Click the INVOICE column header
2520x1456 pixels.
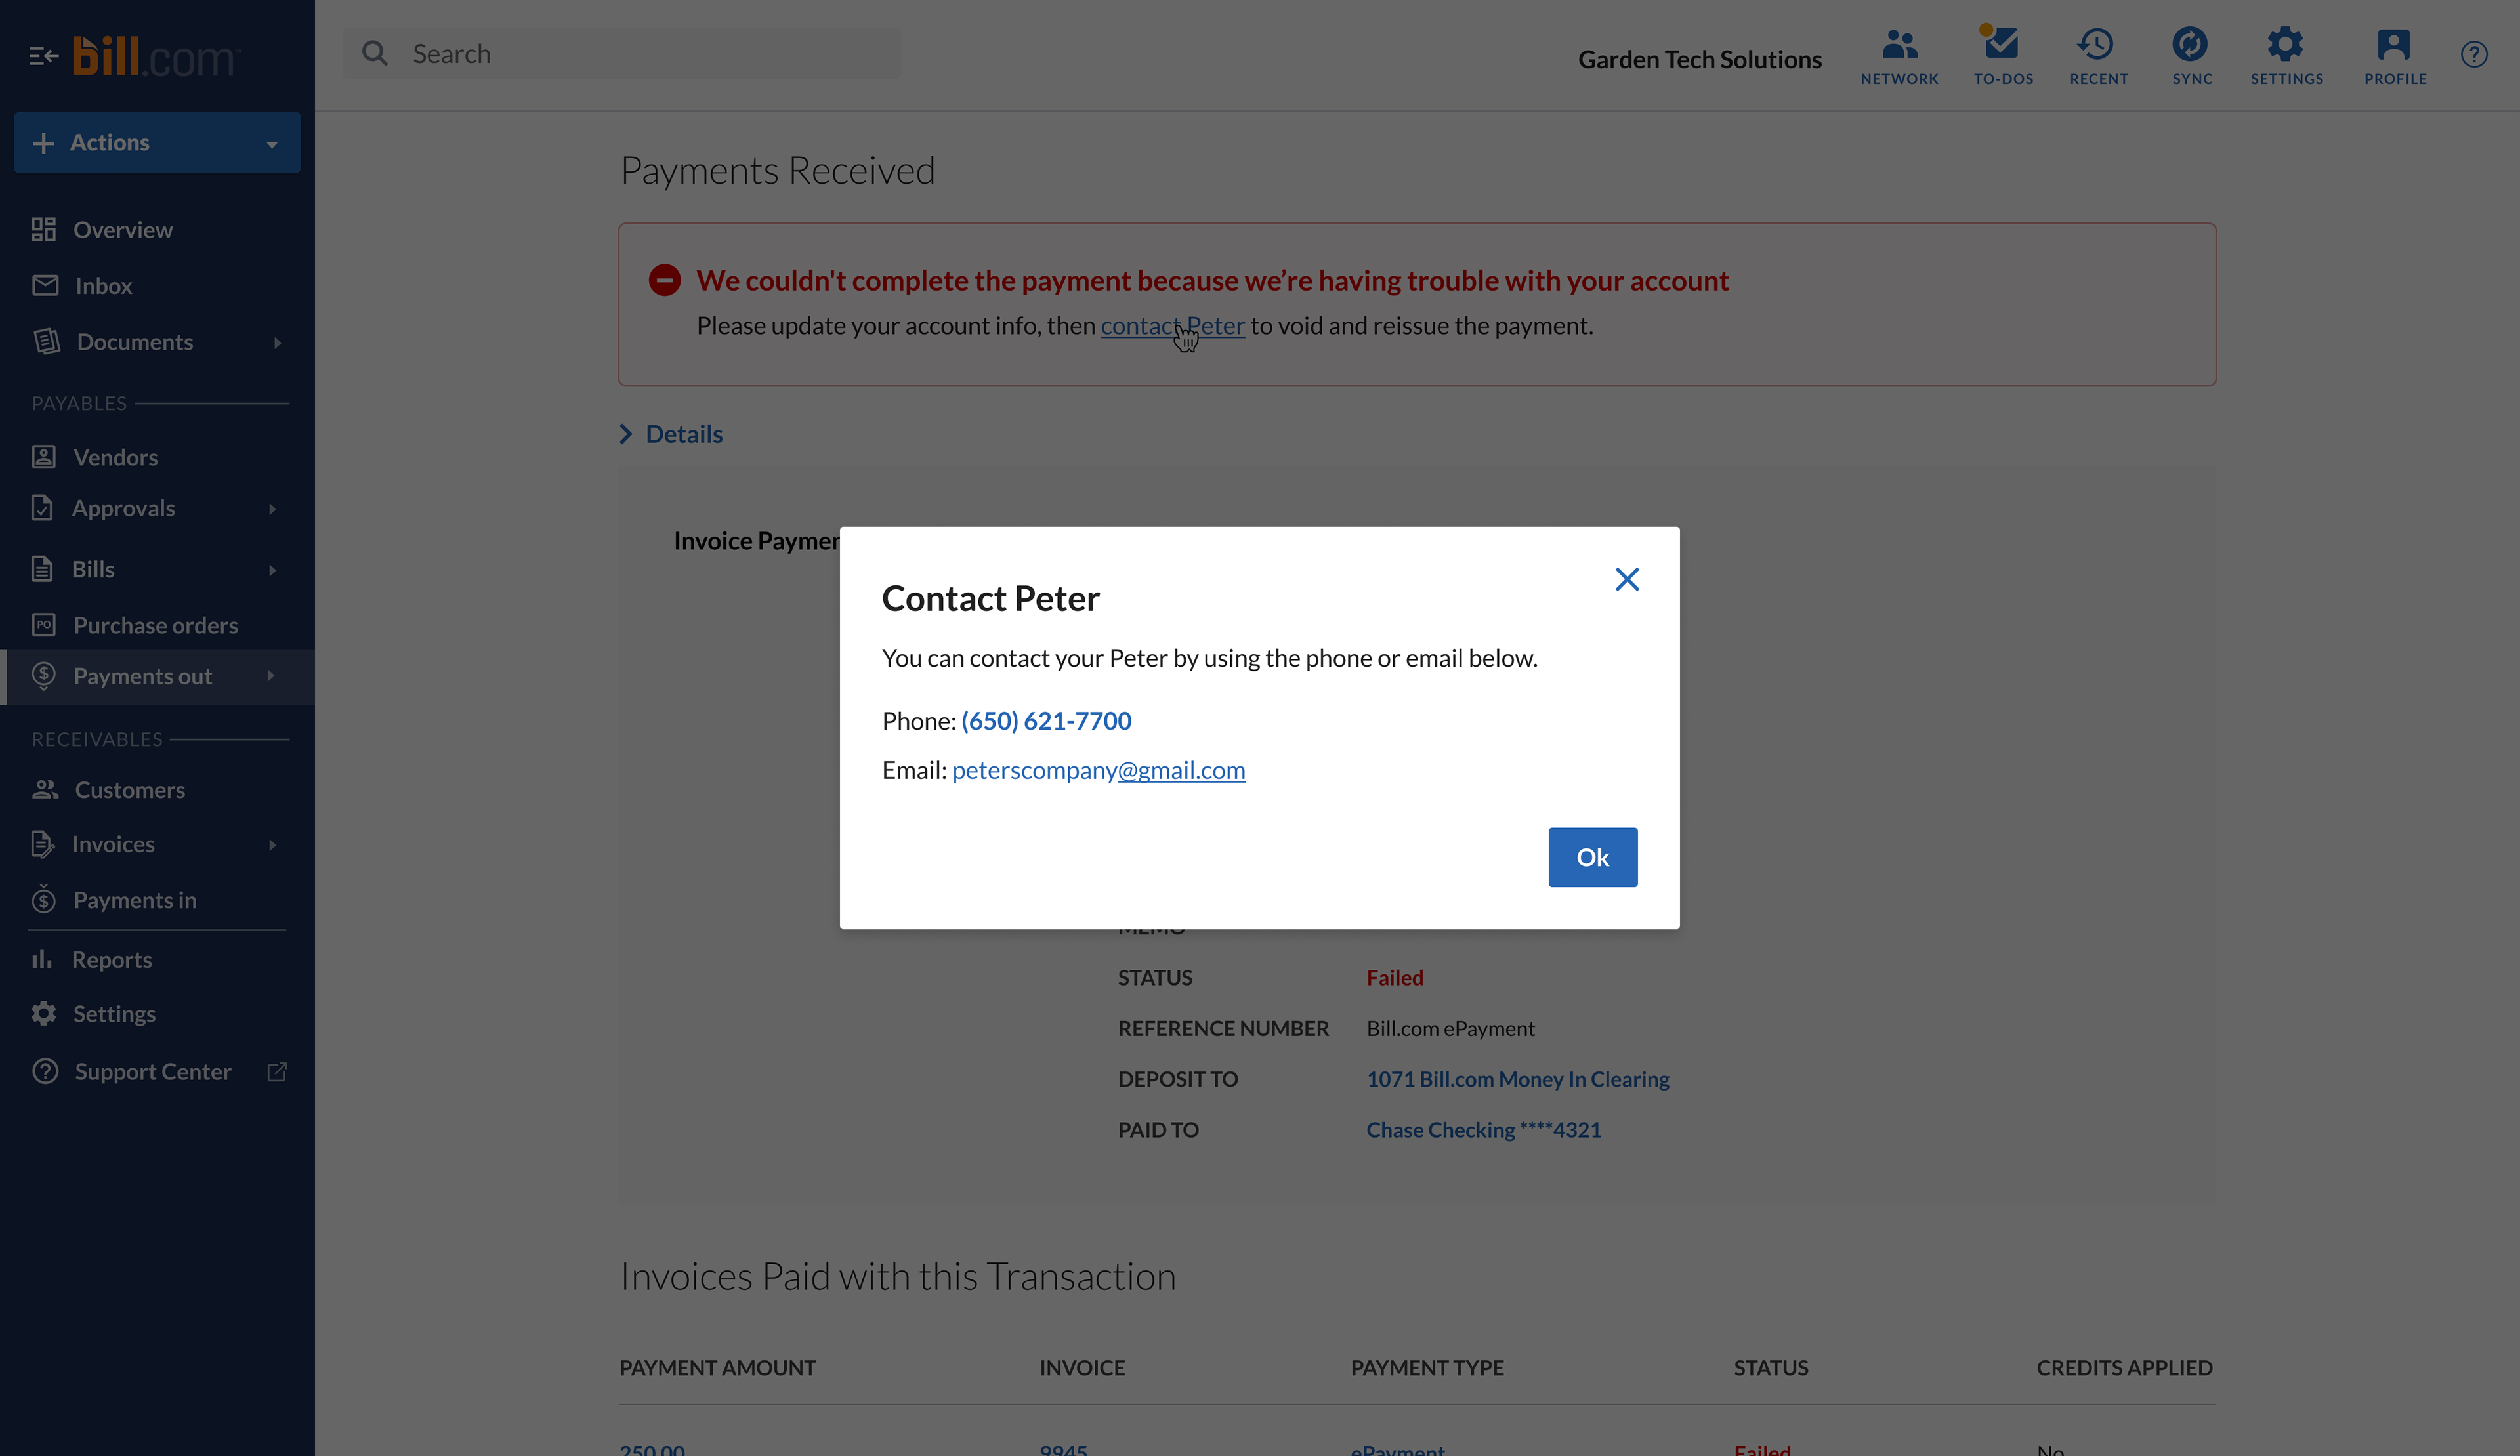[x=1082, y=1367]
